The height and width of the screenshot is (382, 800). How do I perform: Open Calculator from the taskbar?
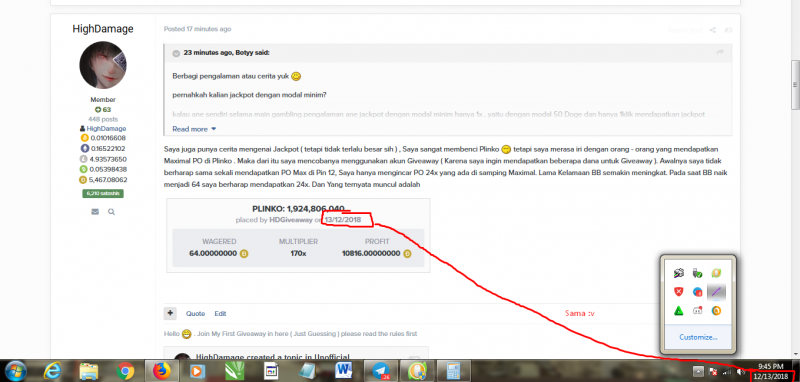tap(453, 371)
